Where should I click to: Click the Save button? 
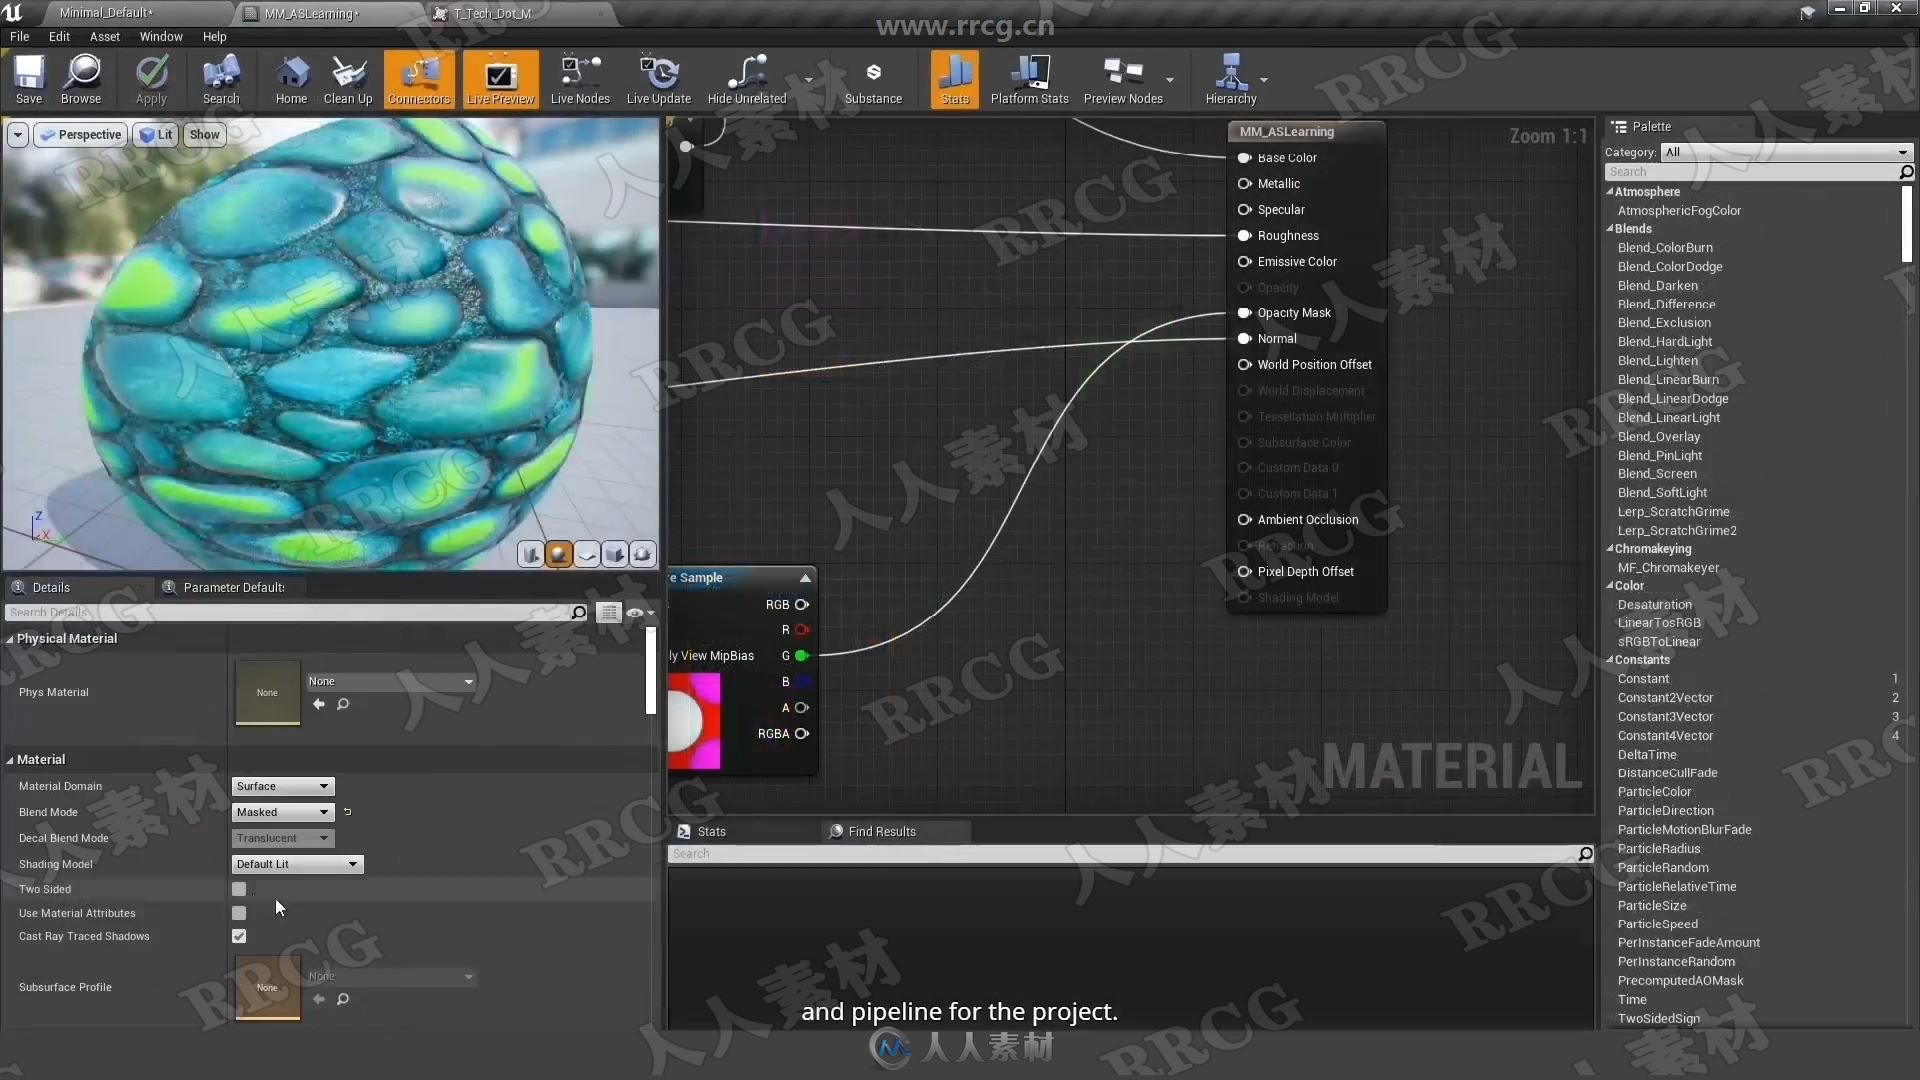pyautogui.click(x=28, y=80)
